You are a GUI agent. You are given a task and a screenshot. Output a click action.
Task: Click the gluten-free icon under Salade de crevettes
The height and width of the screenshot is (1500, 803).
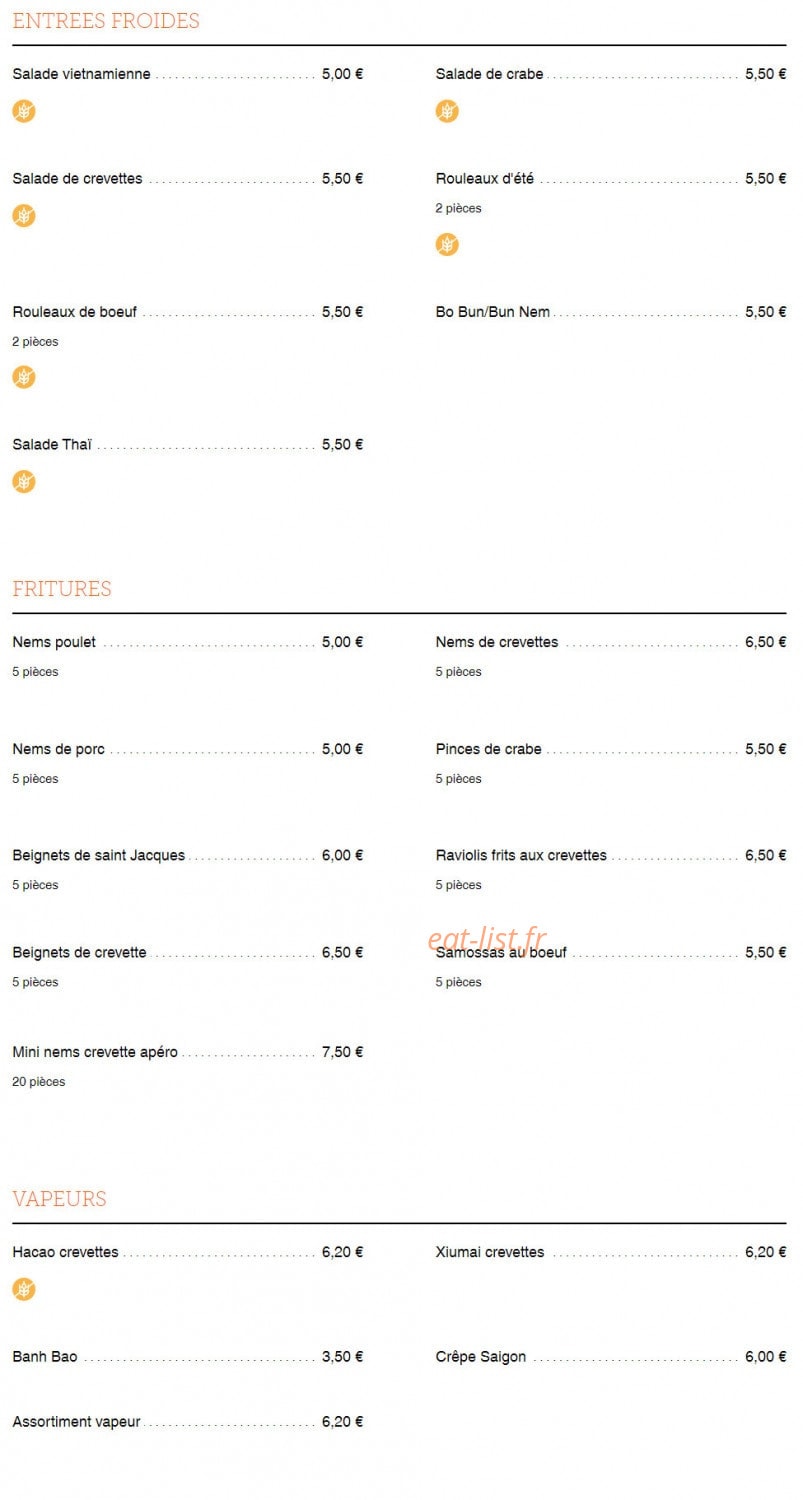coord(24,215)
